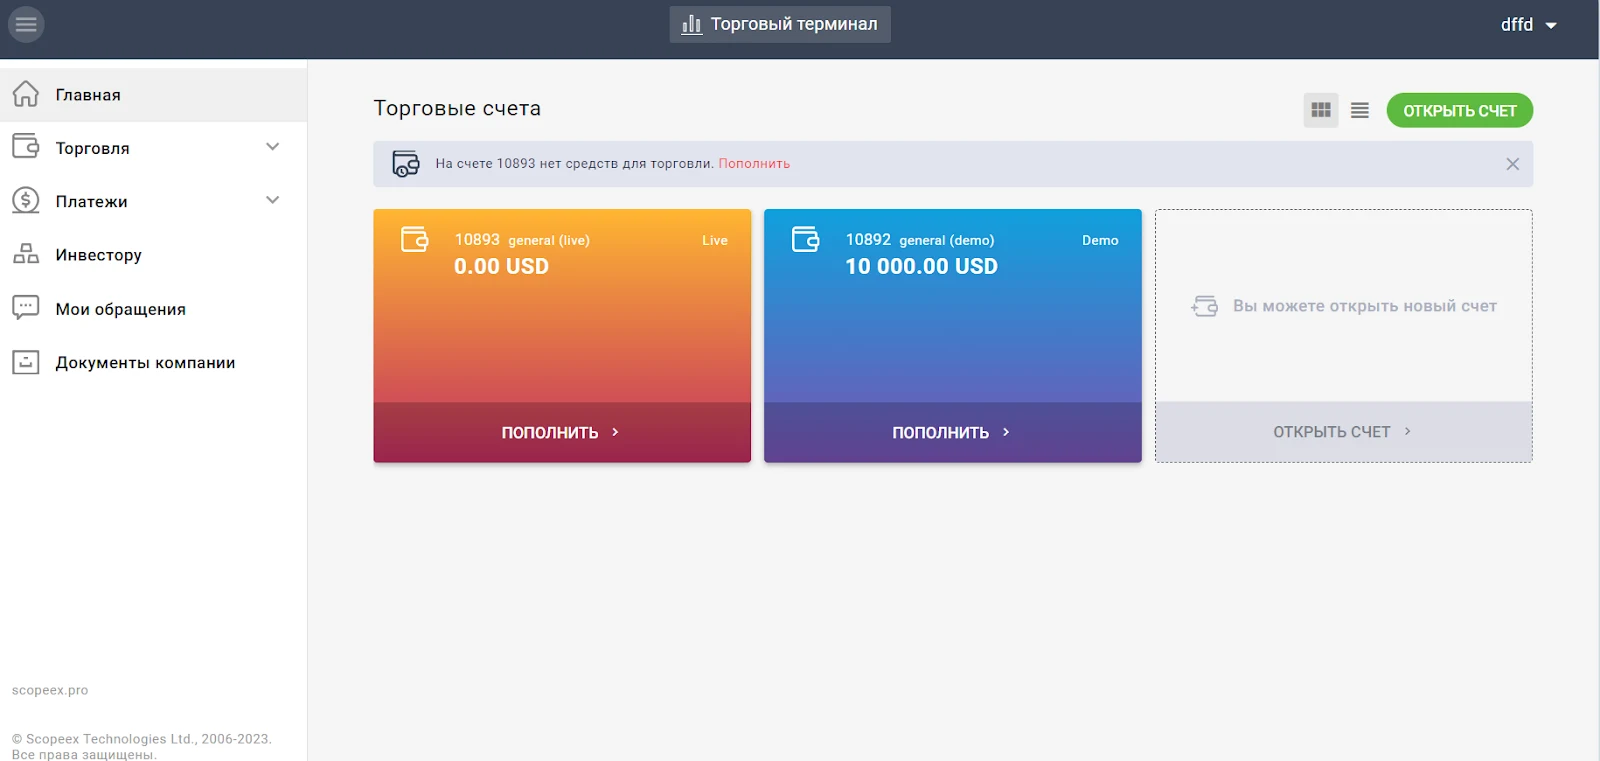Viewport: 1600px width, 761px height.
Task: Select the 10 000.00 USD demo balance
Action: tap(922, 266)
